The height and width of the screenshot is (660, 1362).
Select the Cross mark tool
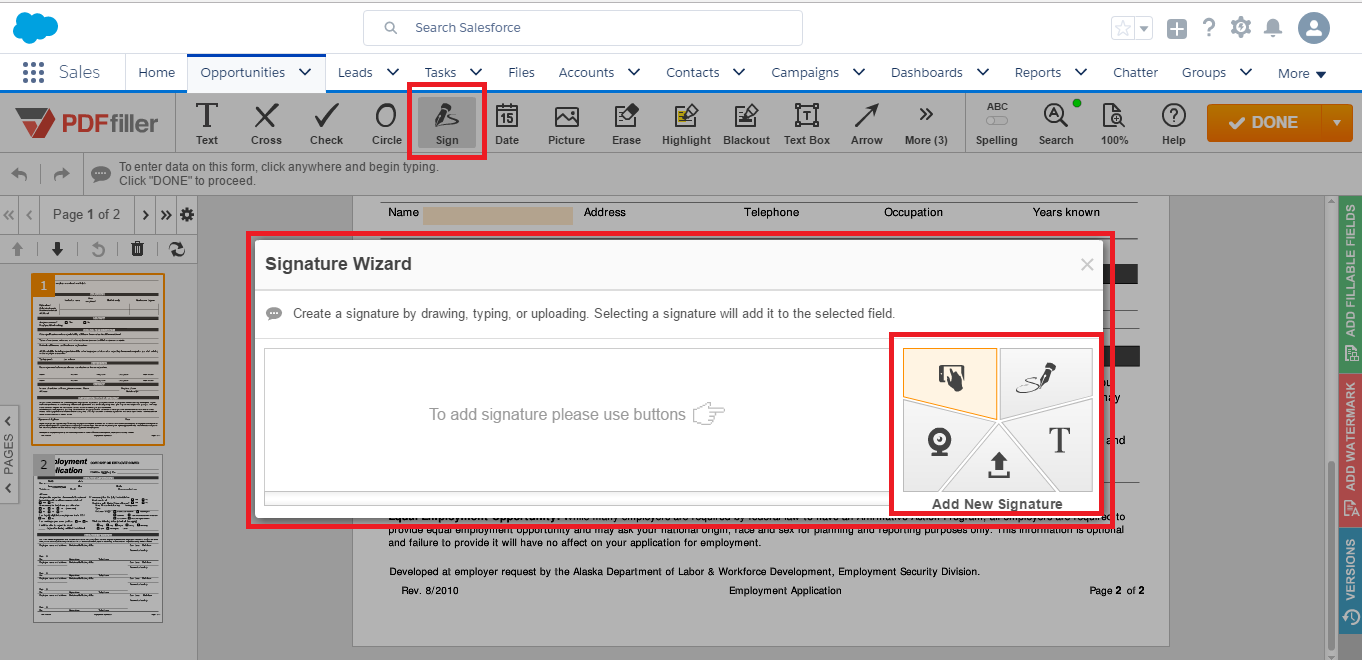(x=266, y=123)
